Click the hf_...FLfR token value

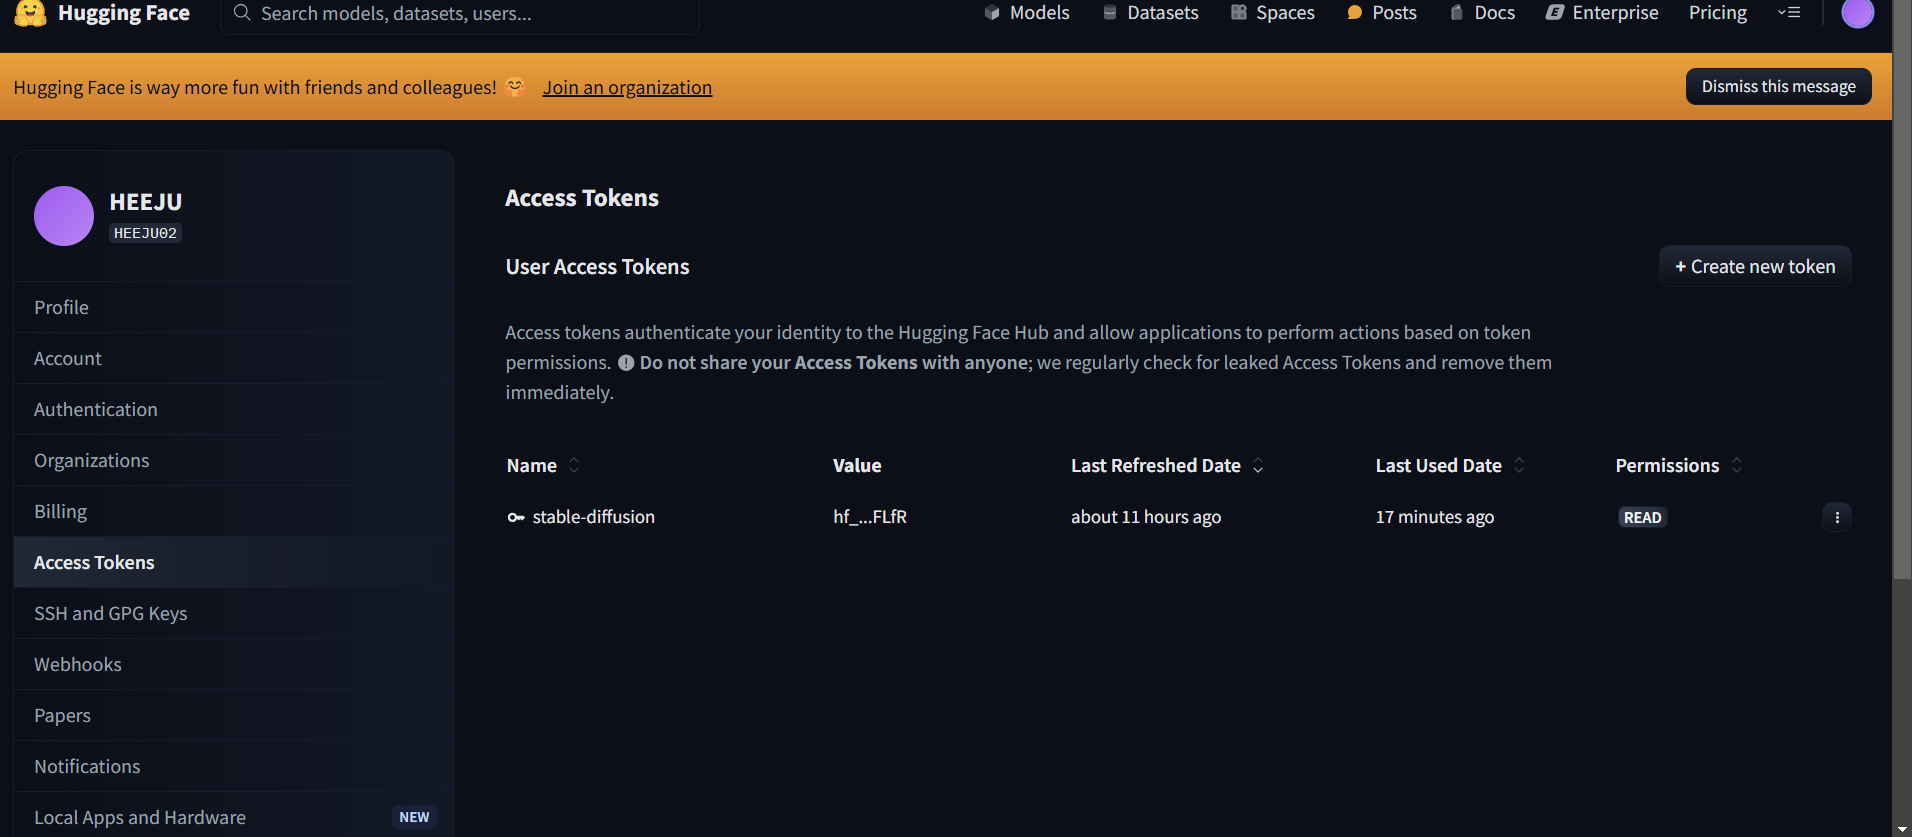[x=870, y=517]
